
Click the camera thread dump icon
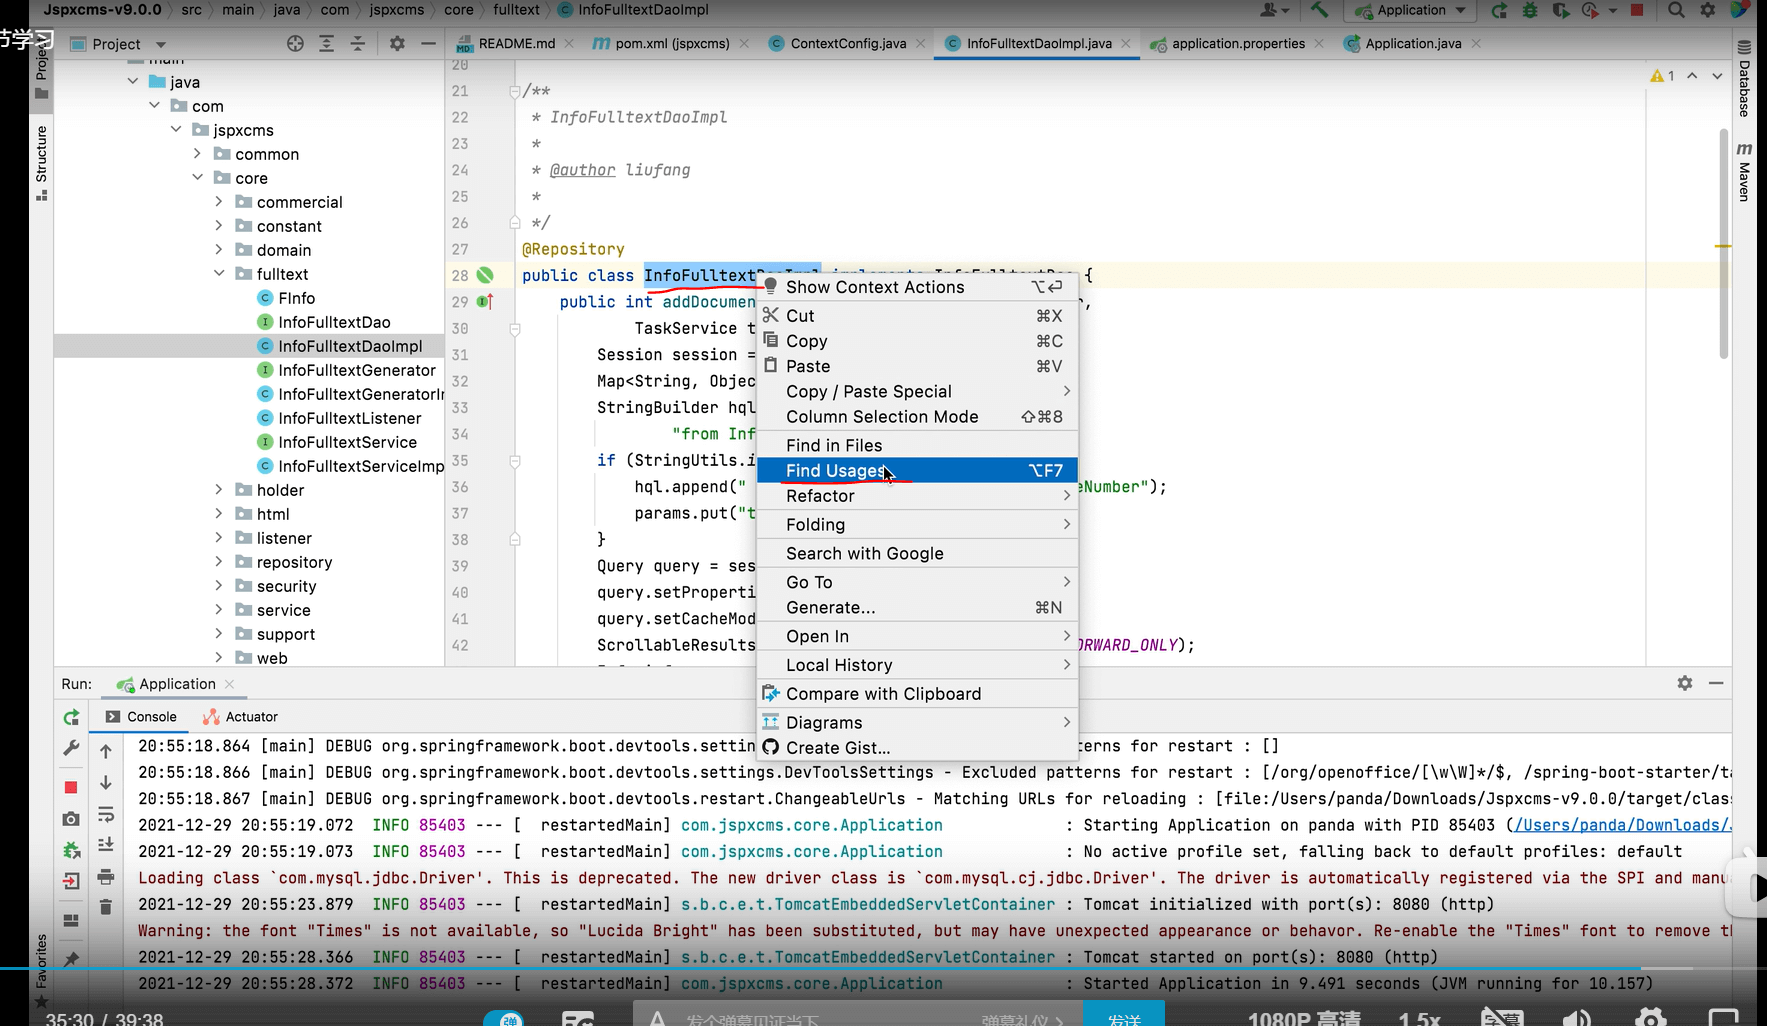(71, 819)
